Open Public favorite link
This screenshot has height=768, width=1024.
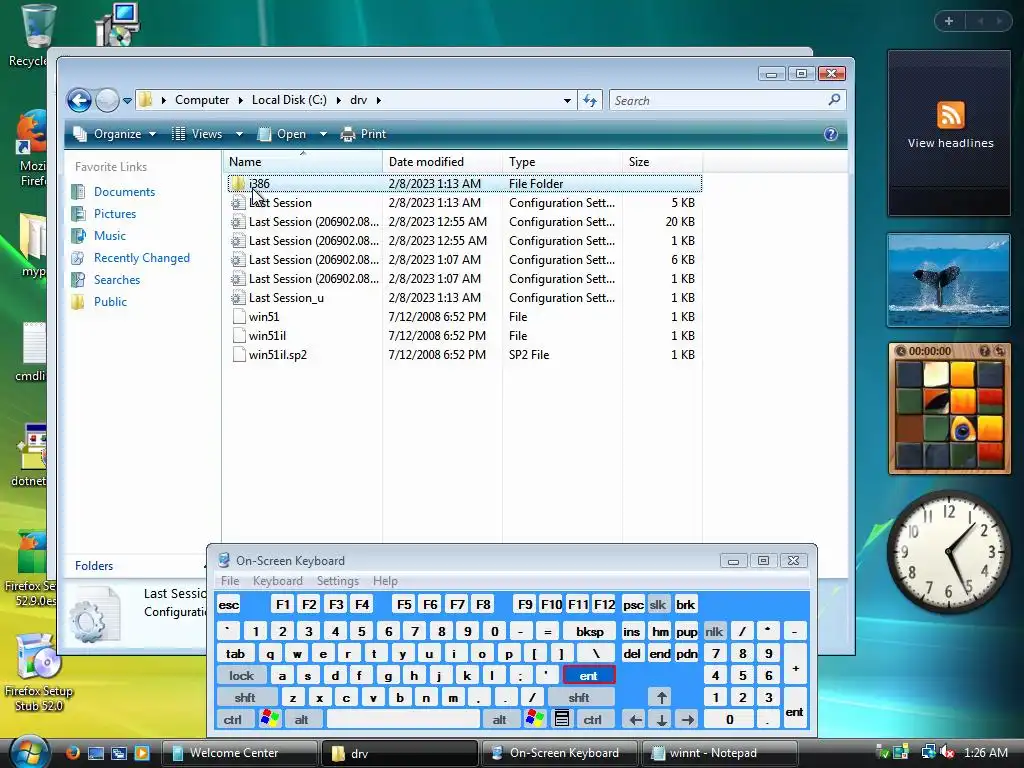(110, 302)
